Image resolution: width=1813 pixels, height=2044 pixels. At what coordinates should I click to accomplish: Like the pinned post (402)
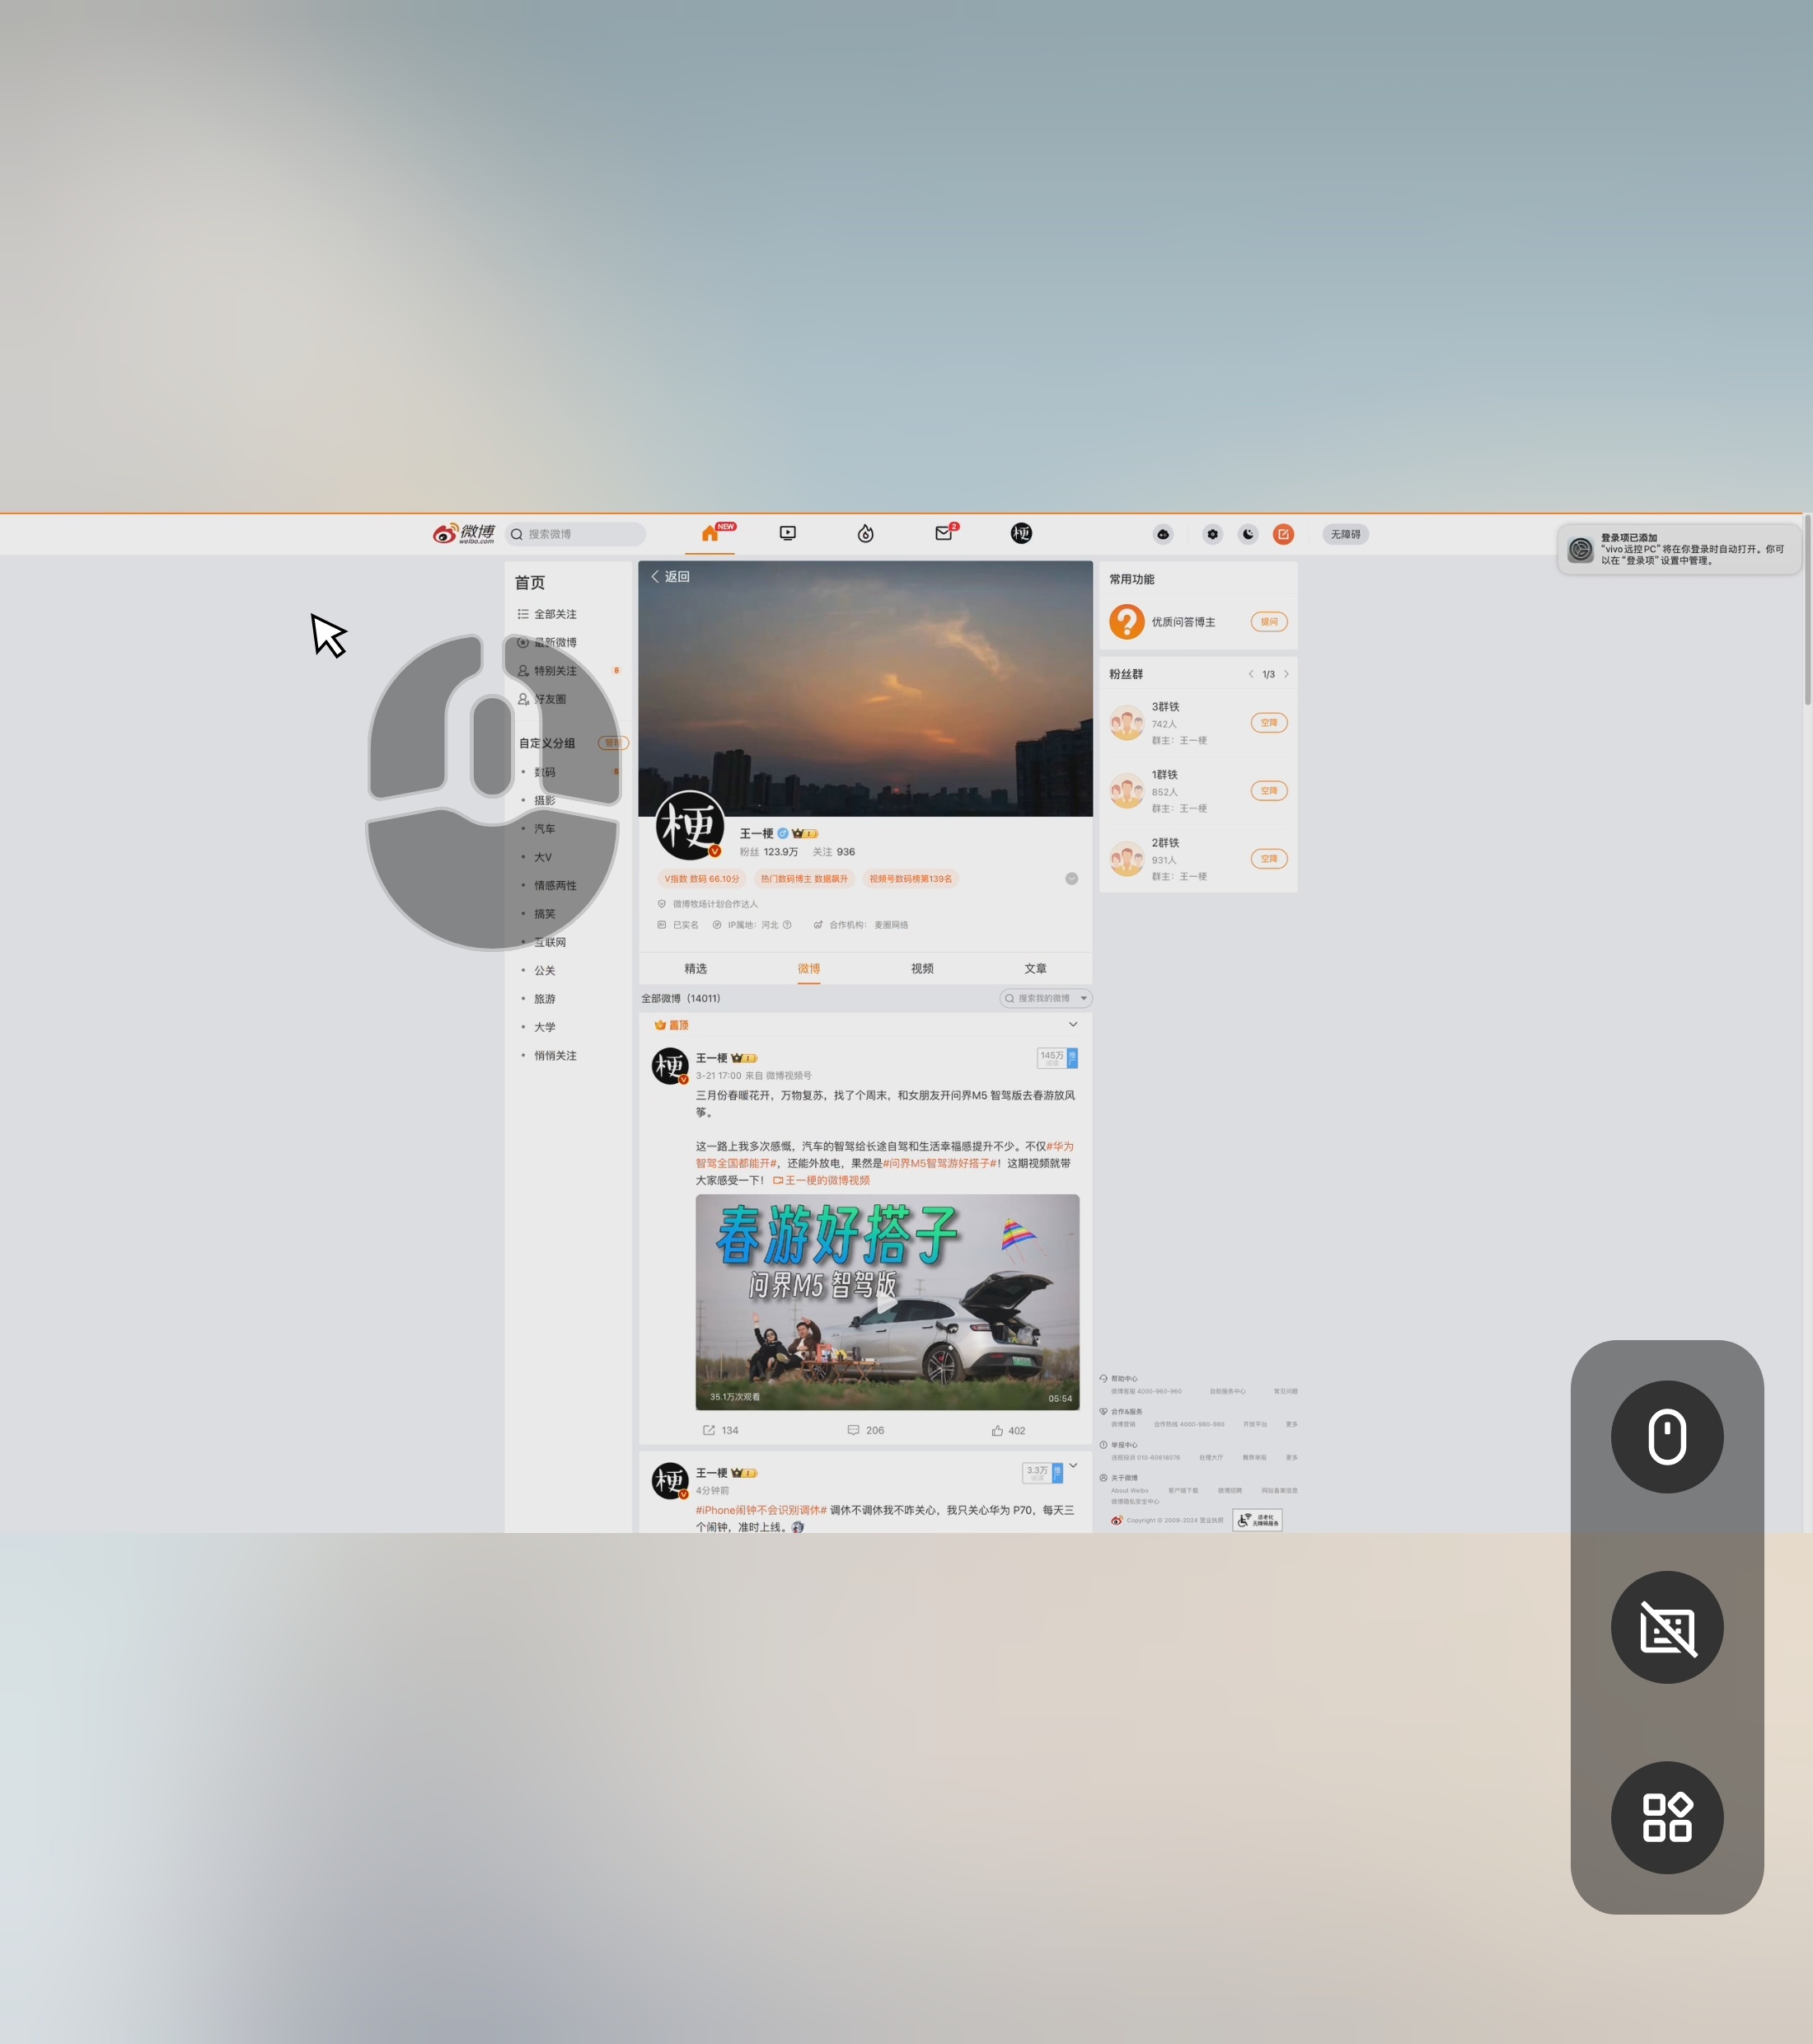point(1008,1430)
